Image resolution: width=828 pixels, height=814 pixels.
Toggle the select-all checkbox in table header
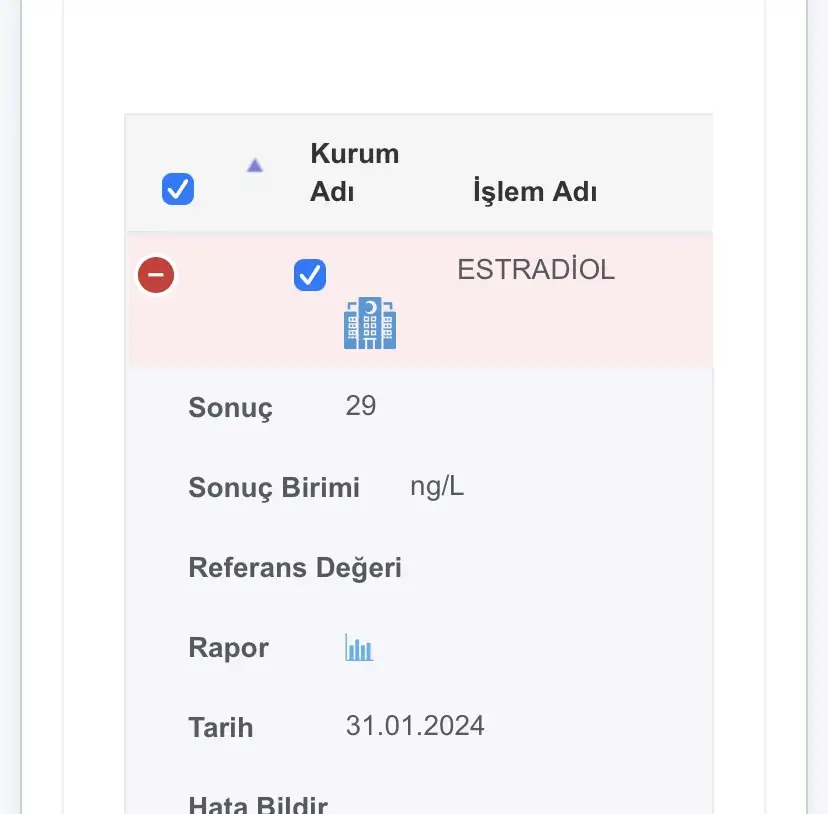[x=178, y=189]
